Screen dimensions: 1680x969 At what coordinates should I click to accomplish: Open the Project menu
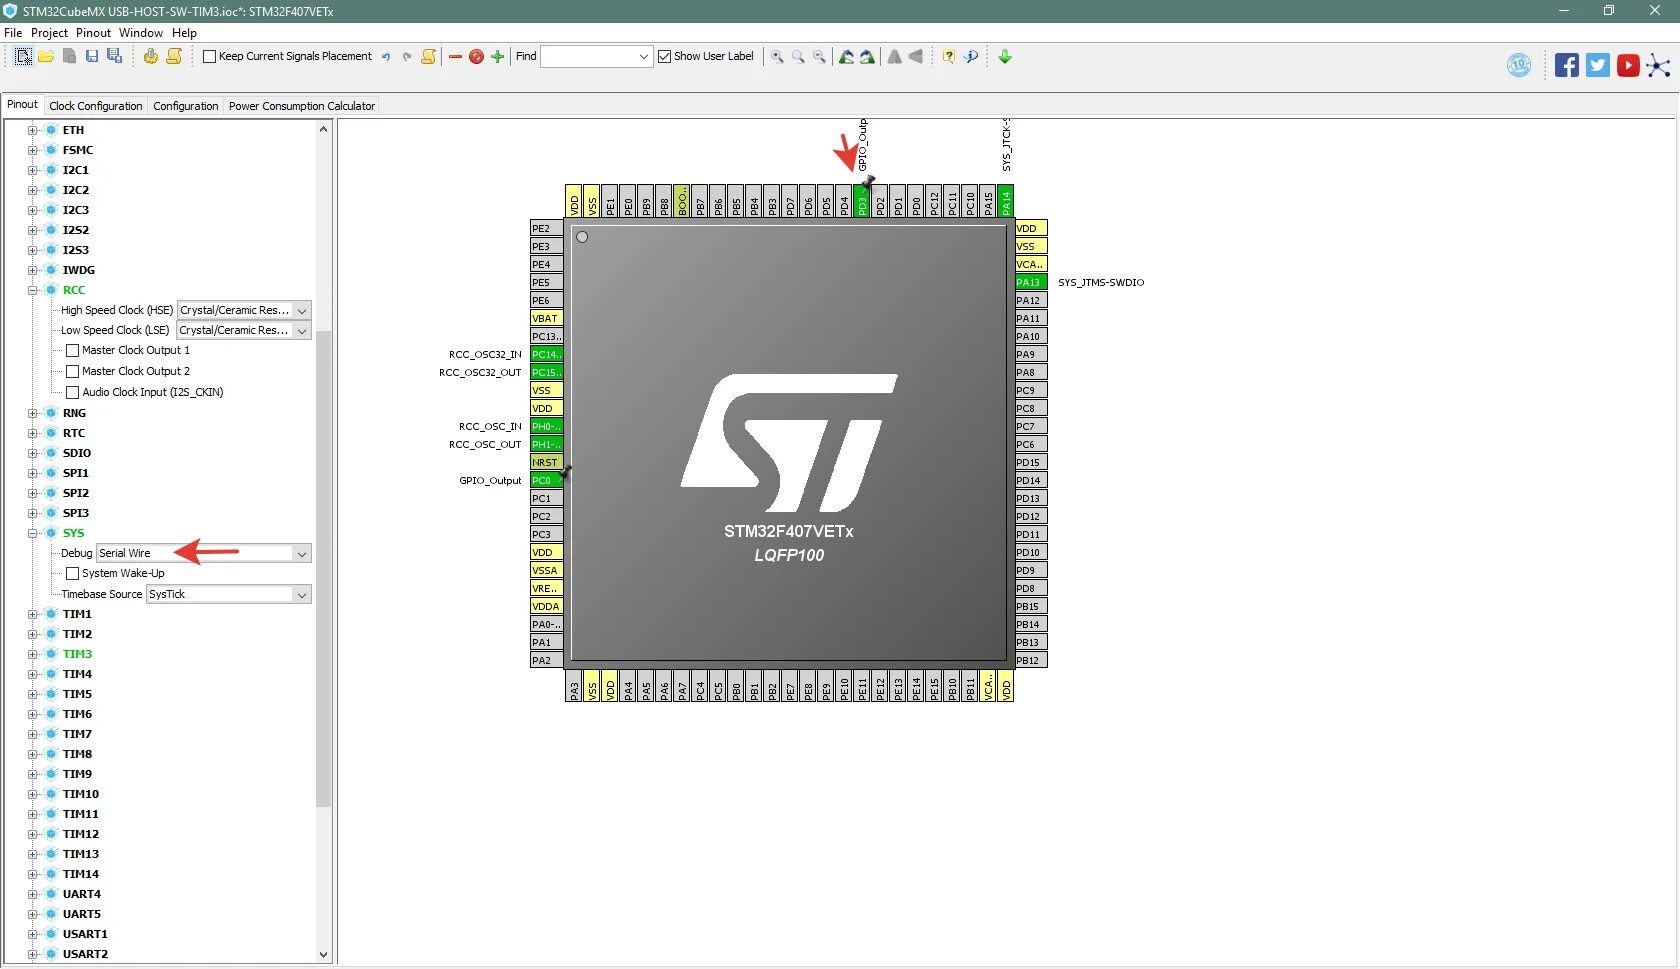(x=50, y=33)
